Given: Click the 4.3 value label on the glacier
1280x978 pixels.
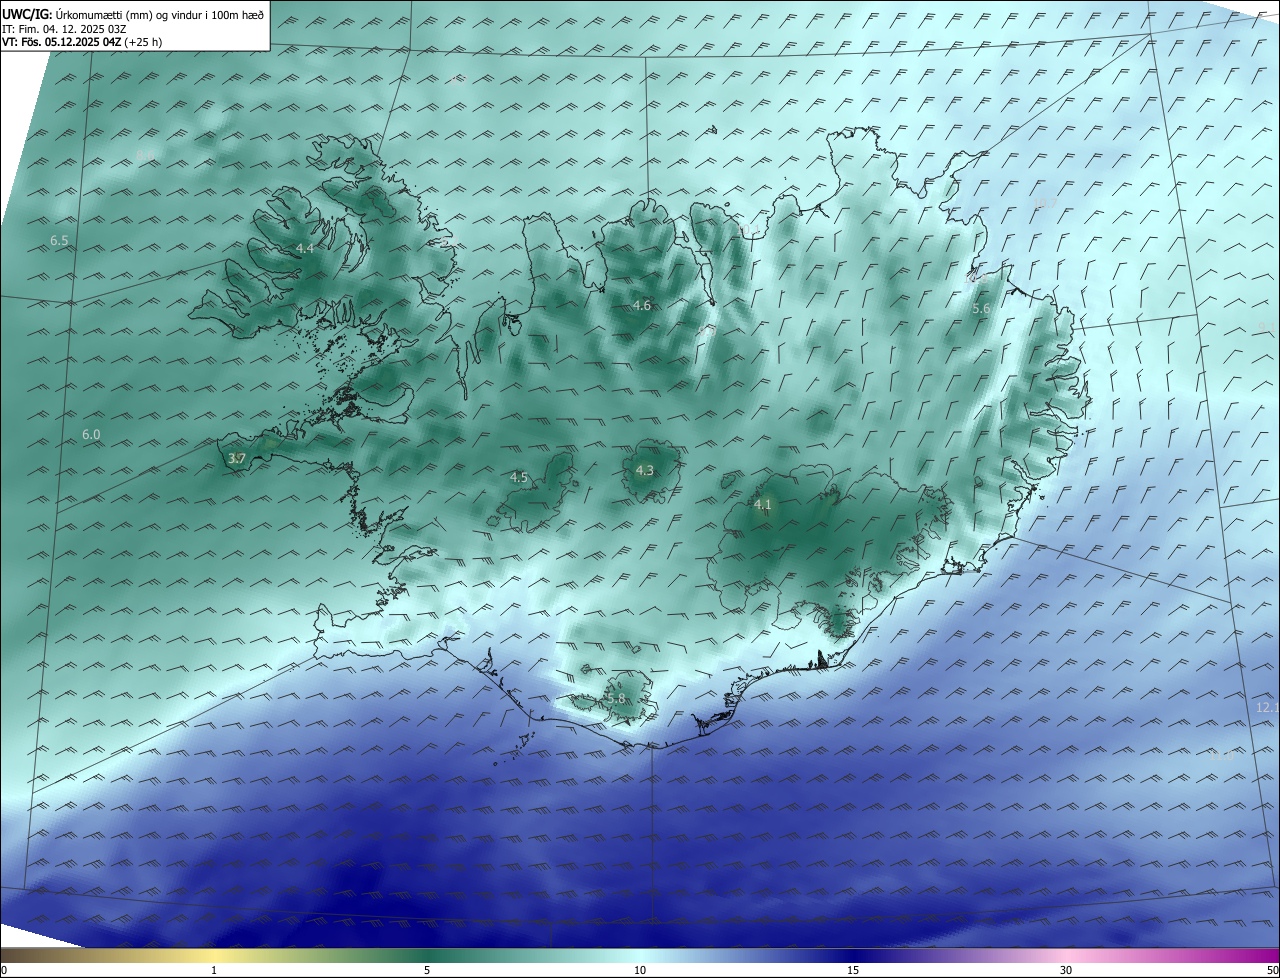Looking at the screenshot, I should coord(645,470).
